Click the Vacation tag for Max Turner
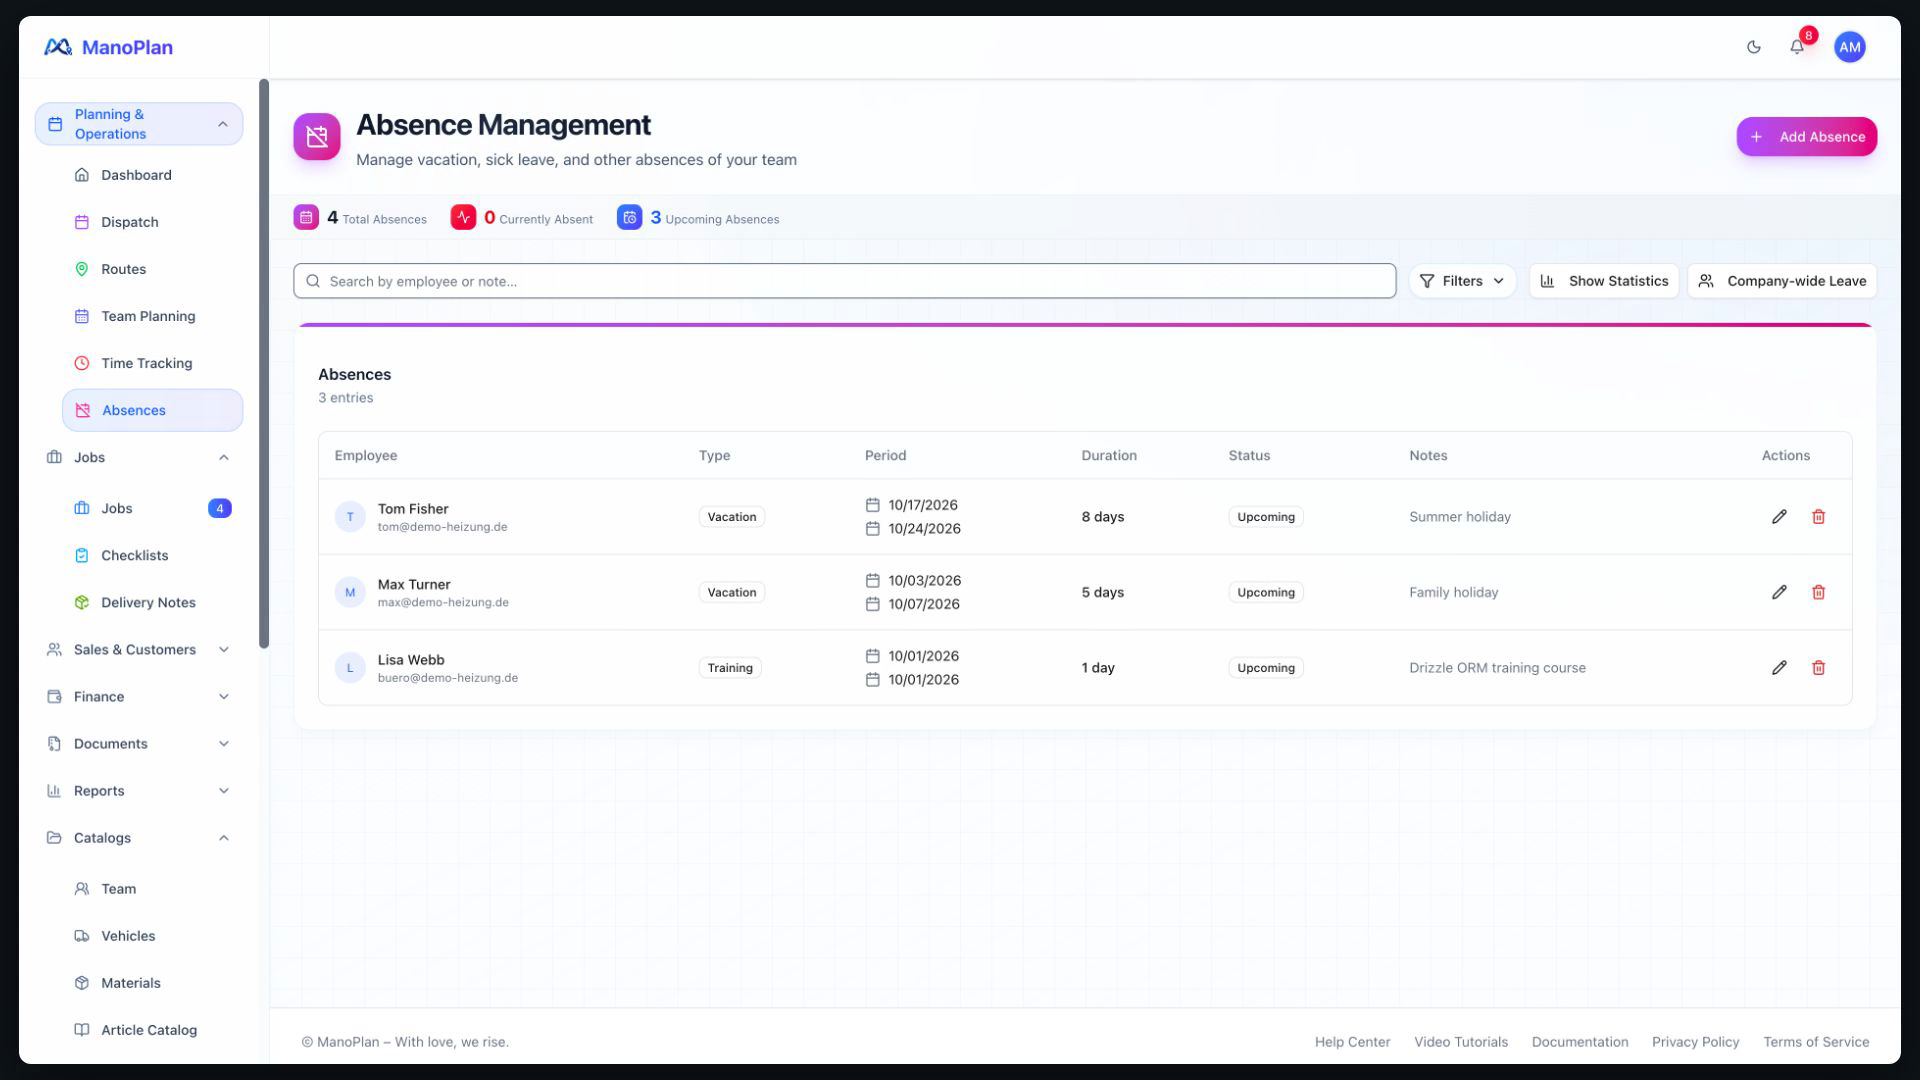 (x=731, y=592)
